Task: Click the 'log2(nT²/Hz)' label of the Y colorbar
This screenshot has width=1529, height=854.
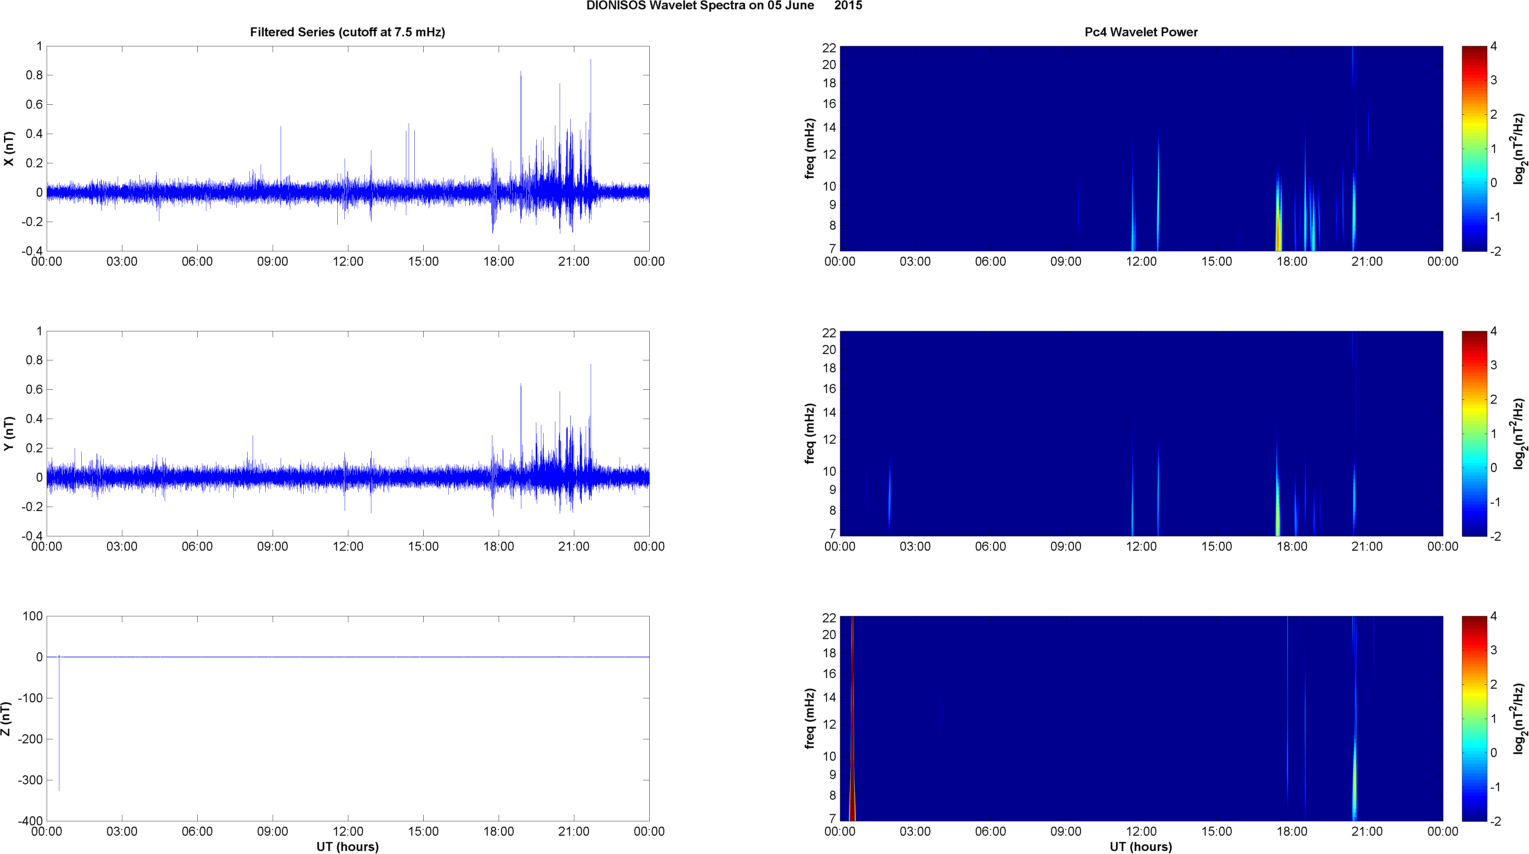Action: tap(1519, 434)
